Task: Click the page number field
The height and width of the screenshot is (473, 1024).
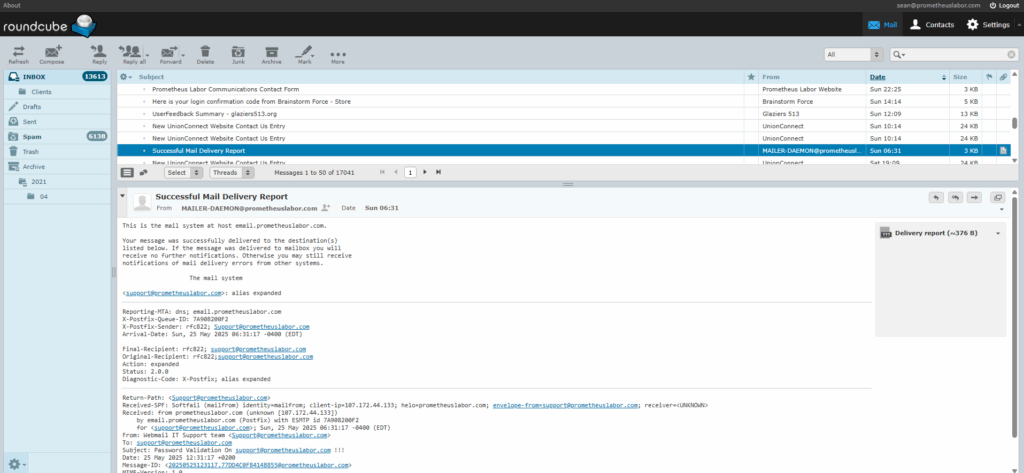Action: click(410, 172)
